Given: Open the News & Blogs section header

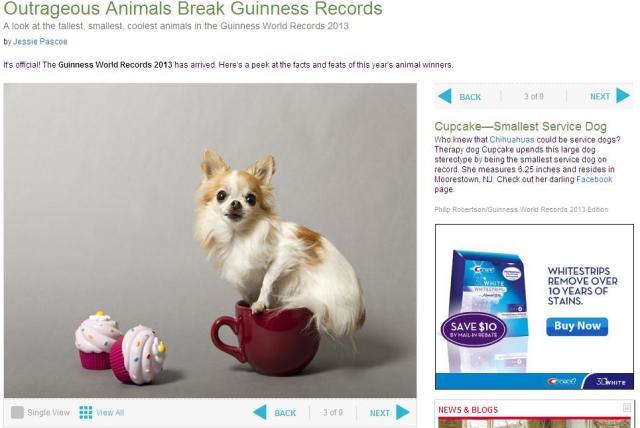Looking at the screenshot, I should point(468,410).
